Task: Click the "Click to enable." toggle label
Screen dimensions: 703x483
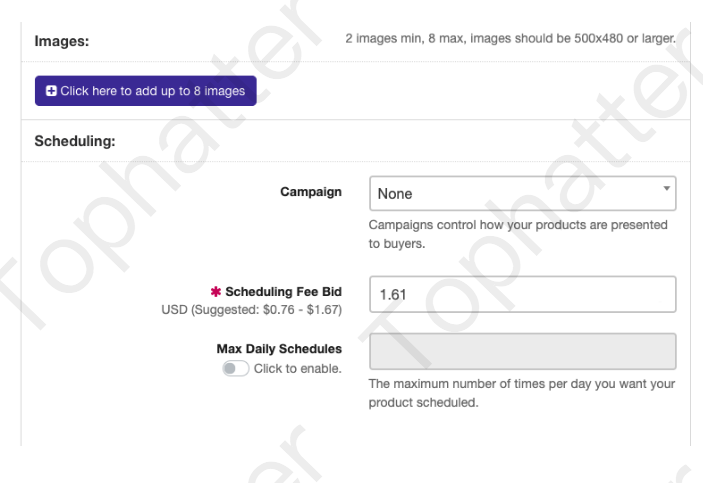Action: click(298, 368)
